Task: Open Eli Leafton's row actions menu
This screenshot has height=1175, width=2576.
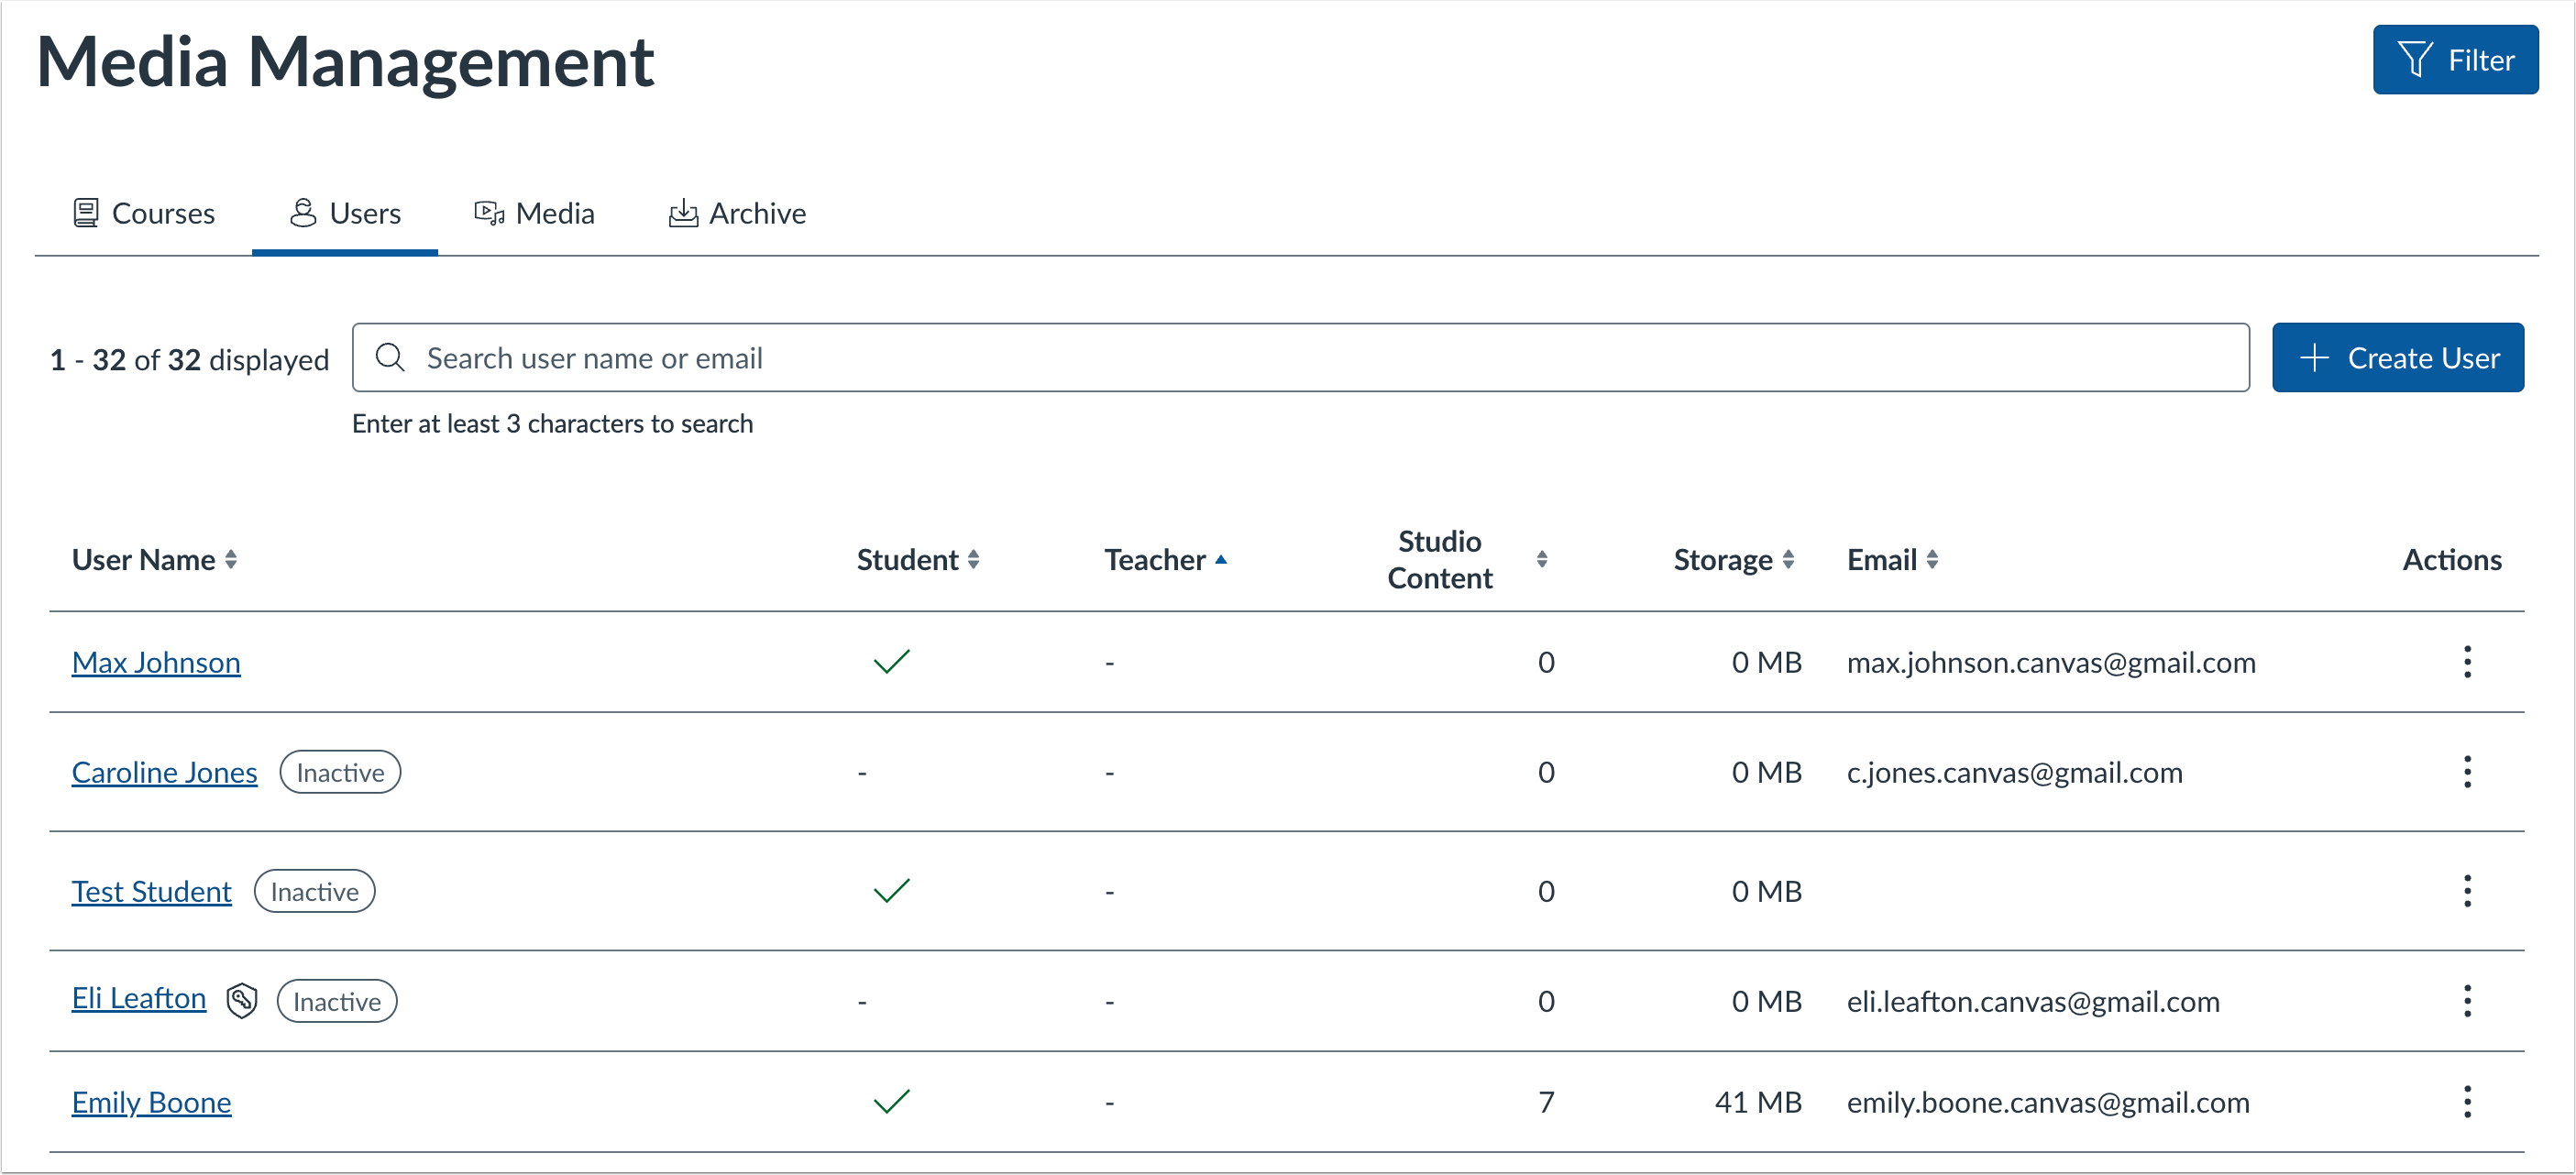Action: (2468, 1000)
